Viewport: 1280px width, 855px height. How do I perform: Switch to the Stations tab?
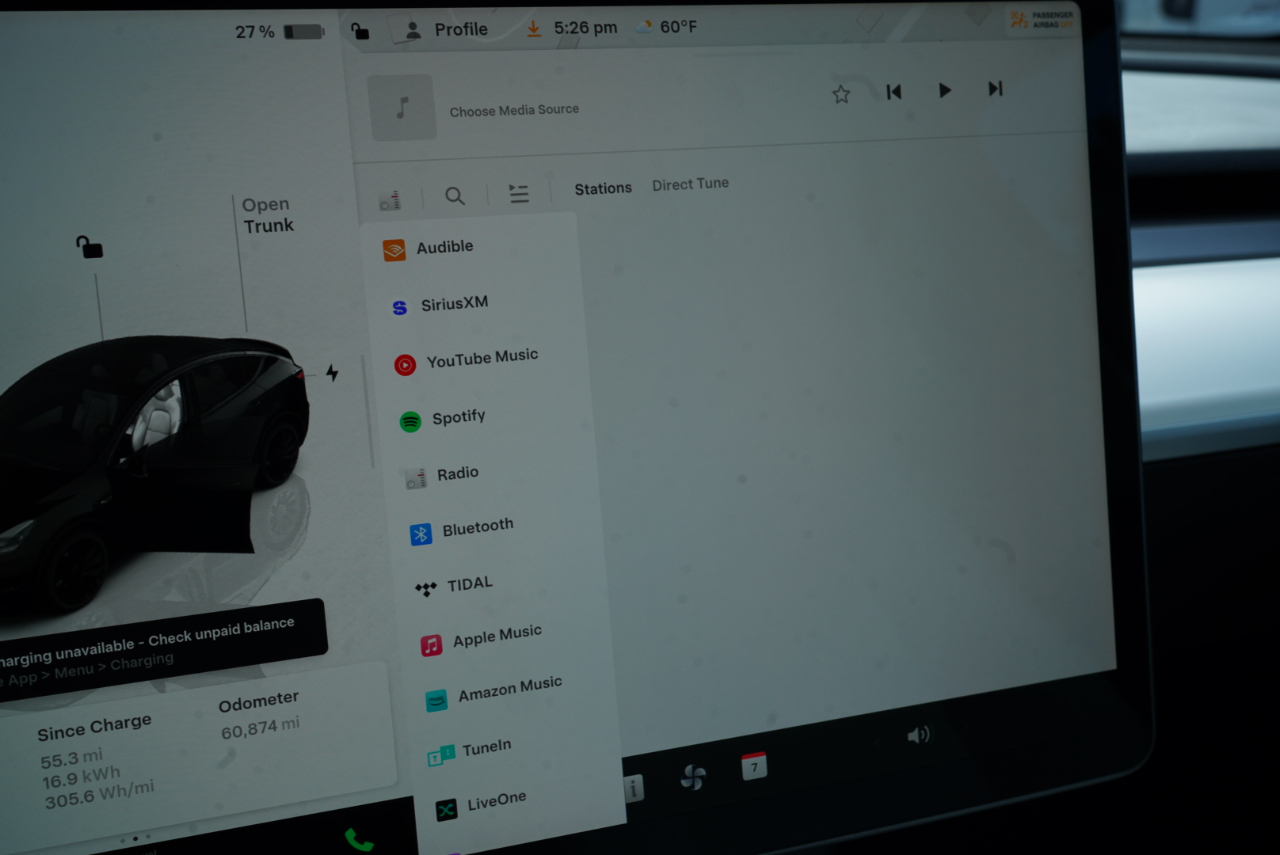[603, 188]
